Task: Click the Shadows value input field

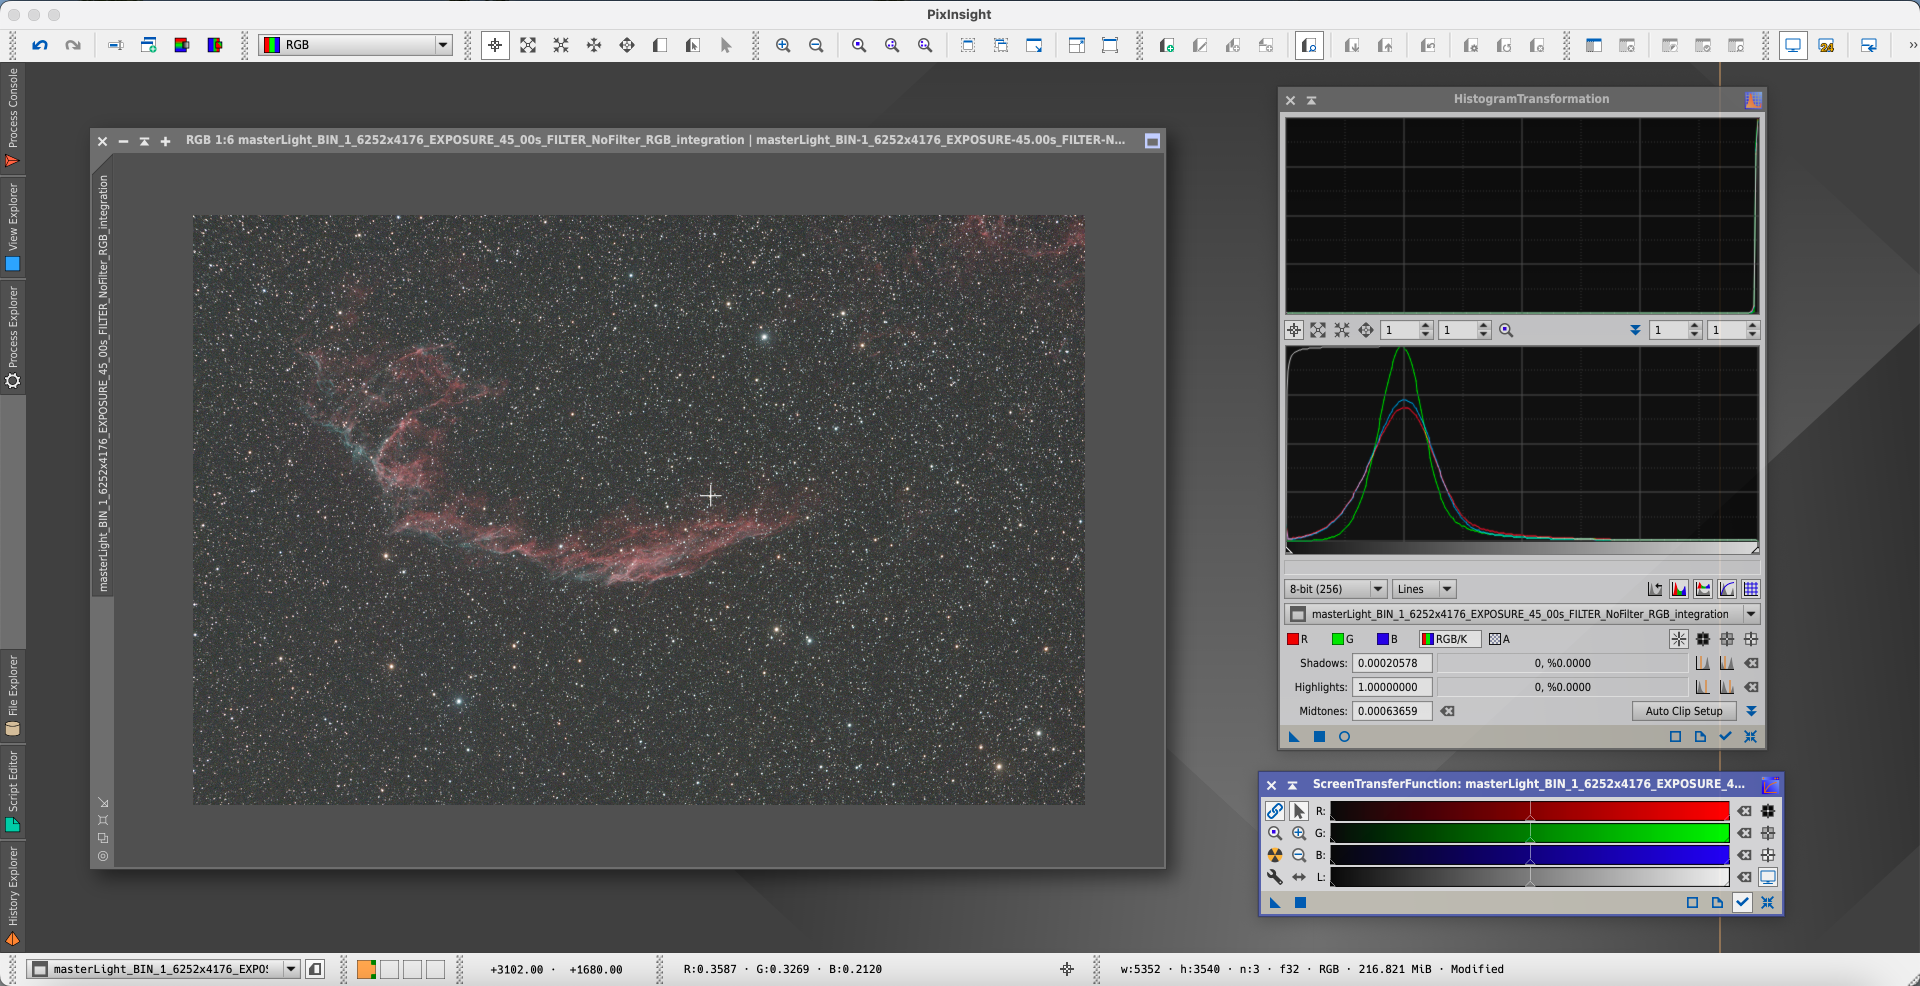Action: click(x=1392, y=663)
